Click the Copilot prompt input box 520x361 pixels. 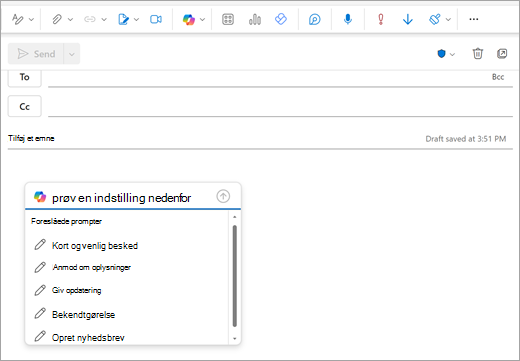coord(132,198)
